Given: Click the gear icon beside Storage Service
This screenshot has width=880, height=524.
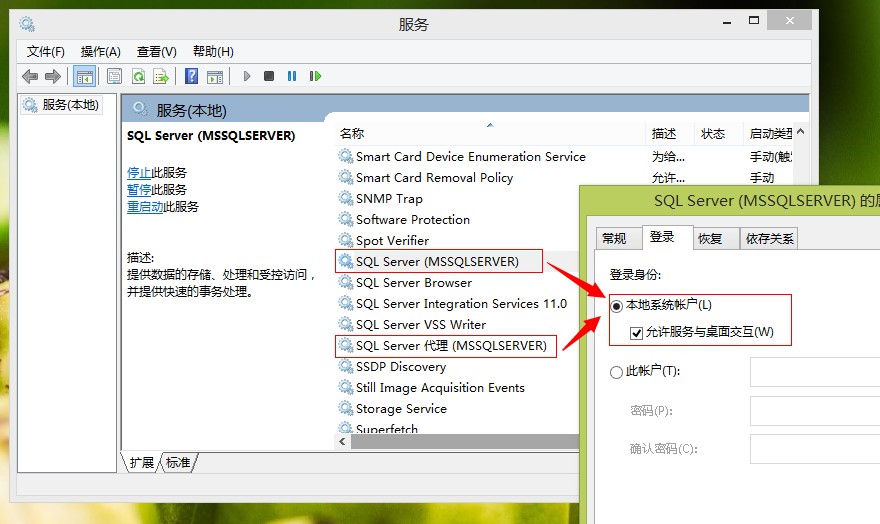Looking at the screenshot, I should (x=346, y=408).
